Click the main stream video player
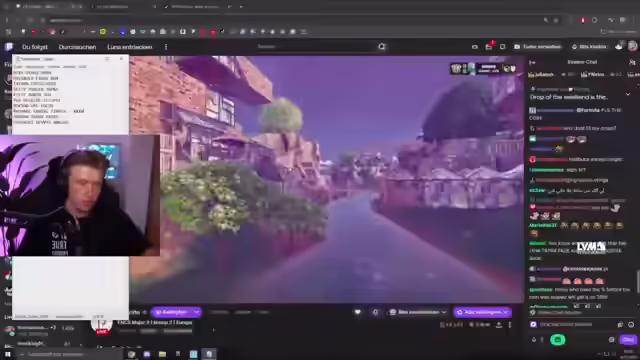This screenshot has height=360, width=640. (327, 180)
